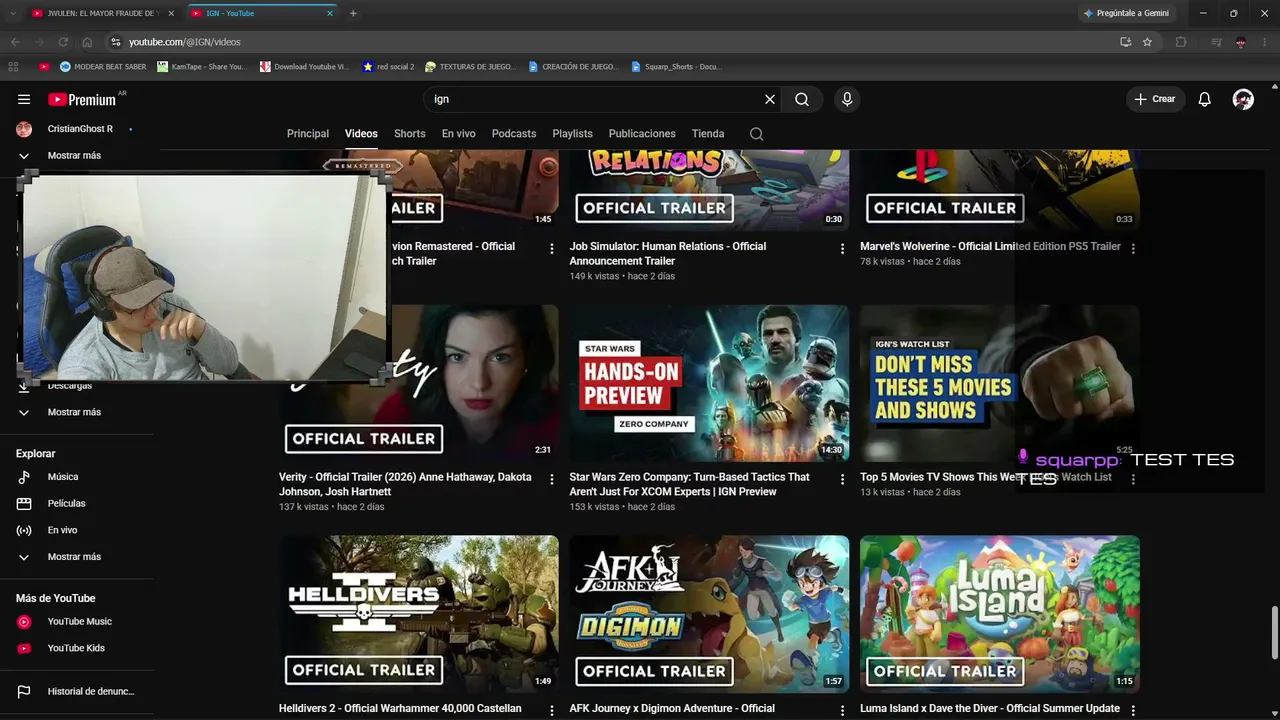Open Job Simulator: Human Relations video title
The image size is (1280, 720).
(668, 254)
